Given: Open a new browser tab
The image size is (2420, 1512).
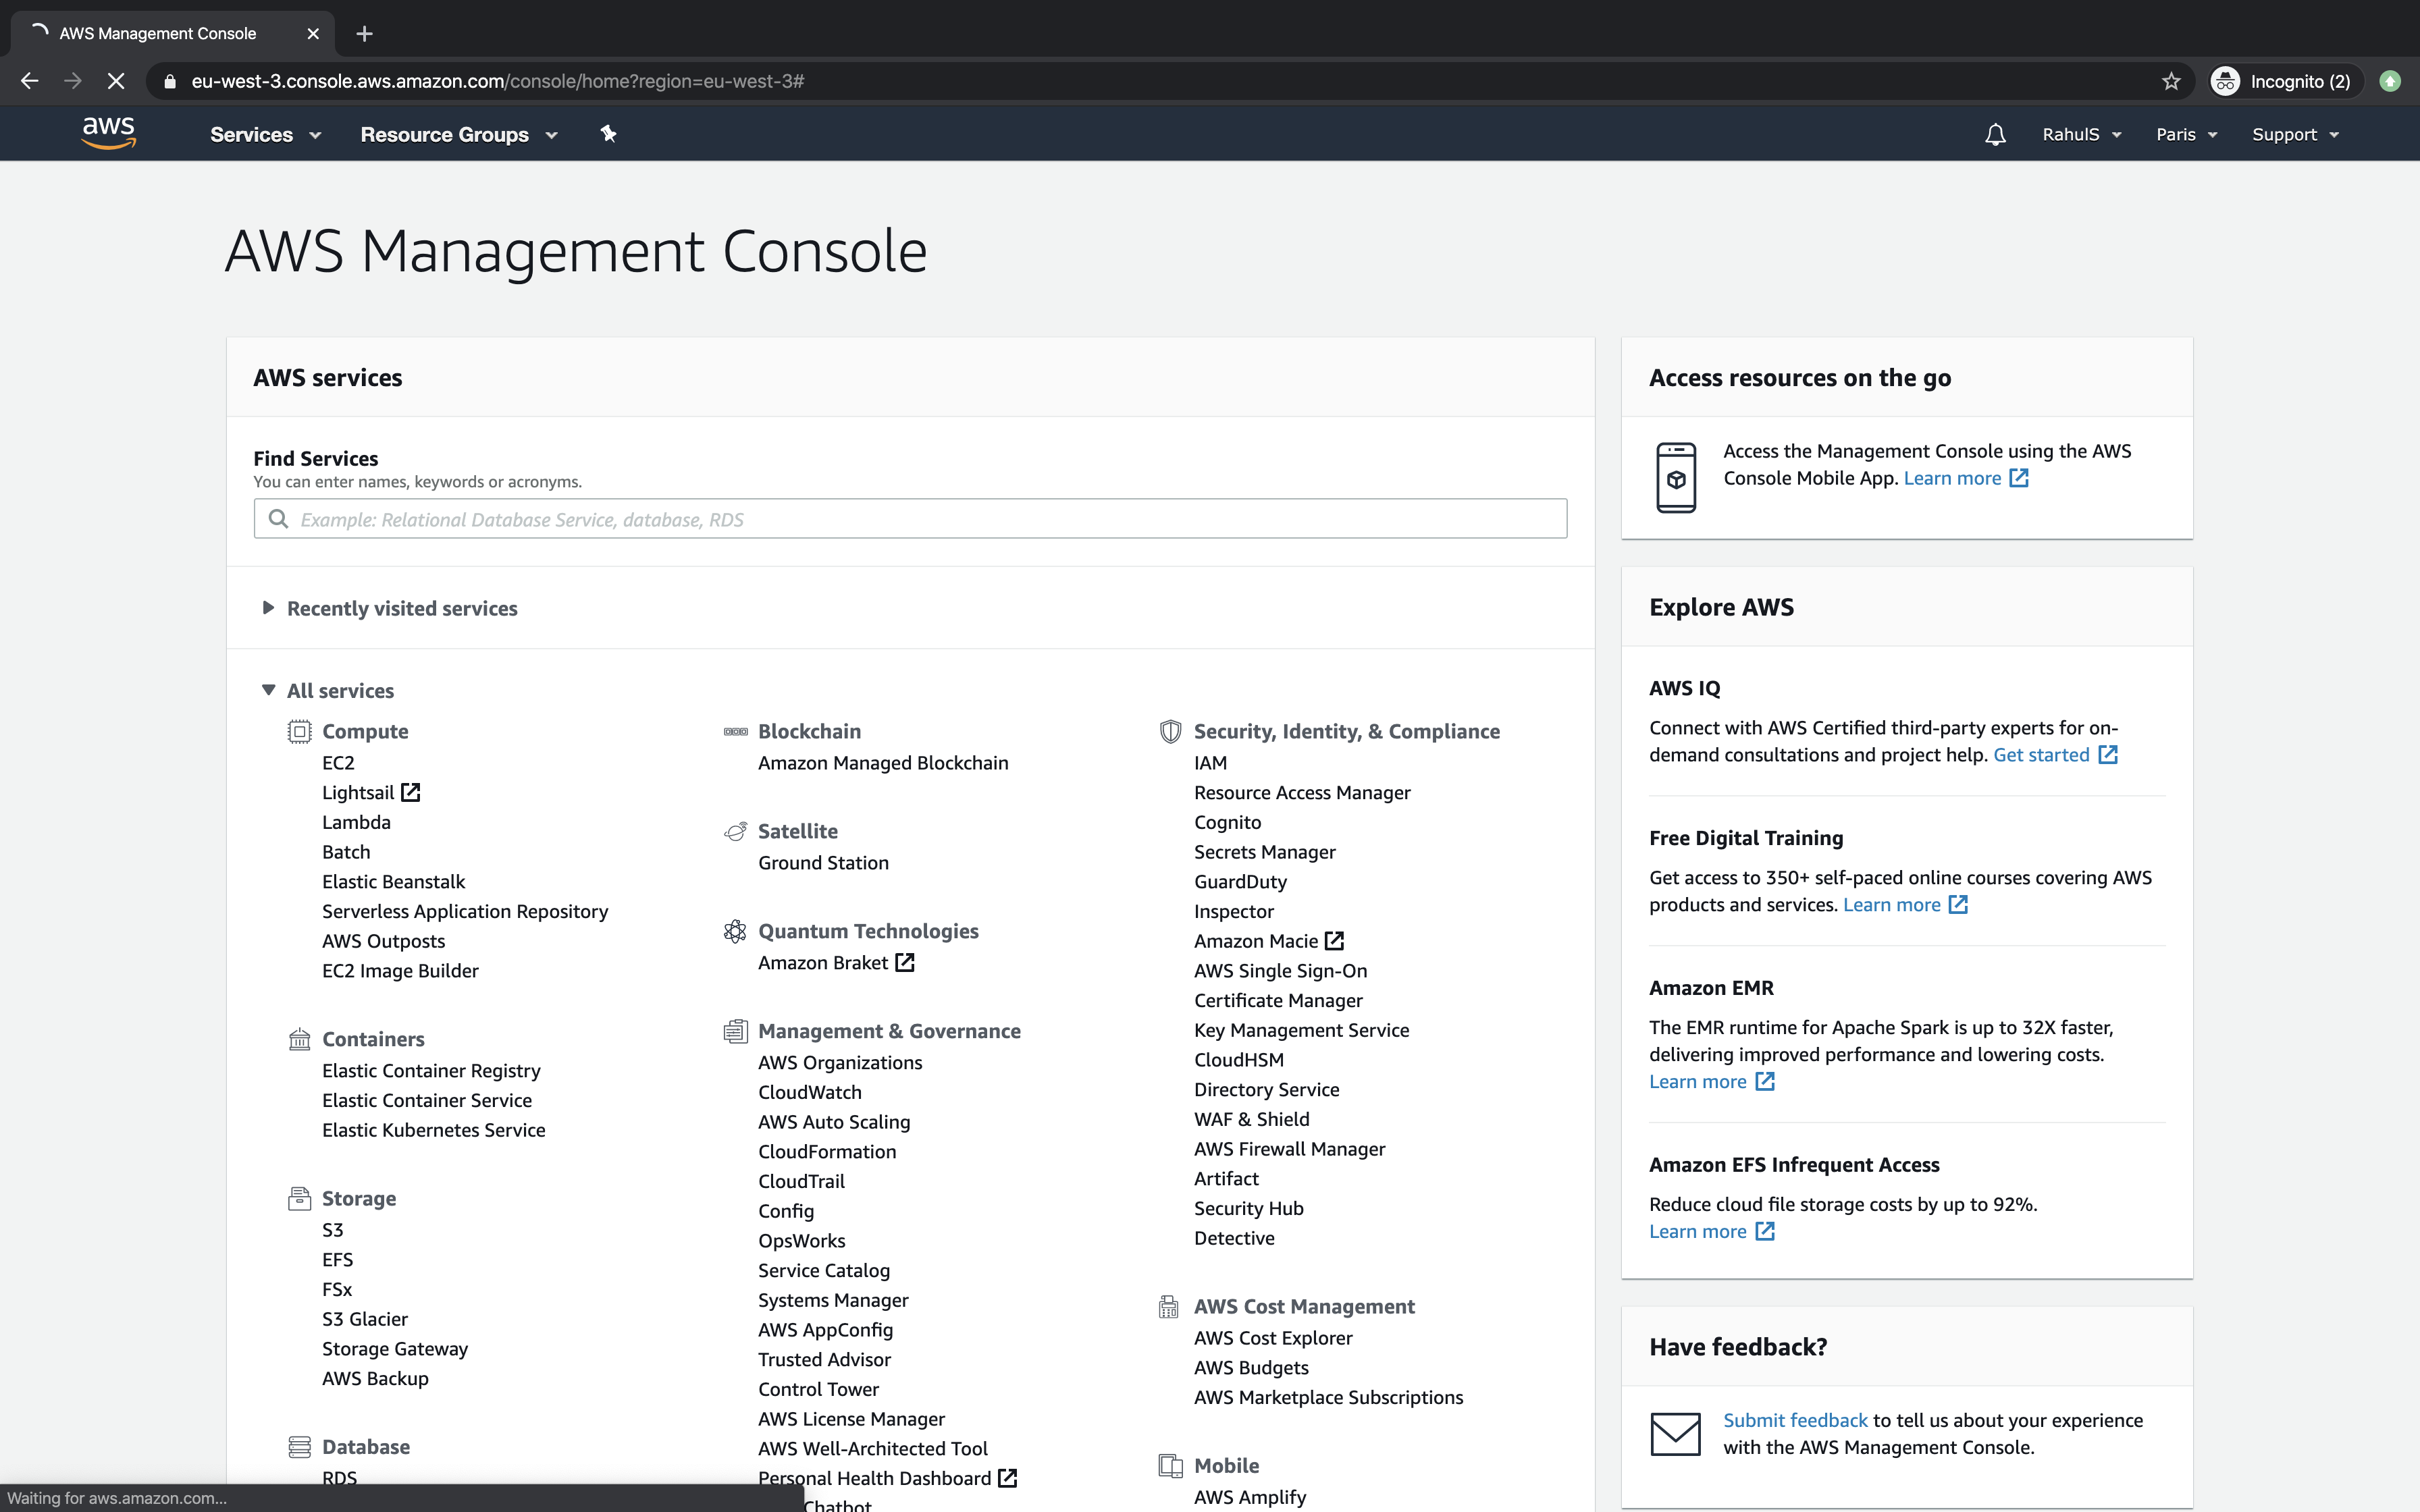Looking at the screenshot, I should (365, 34).
